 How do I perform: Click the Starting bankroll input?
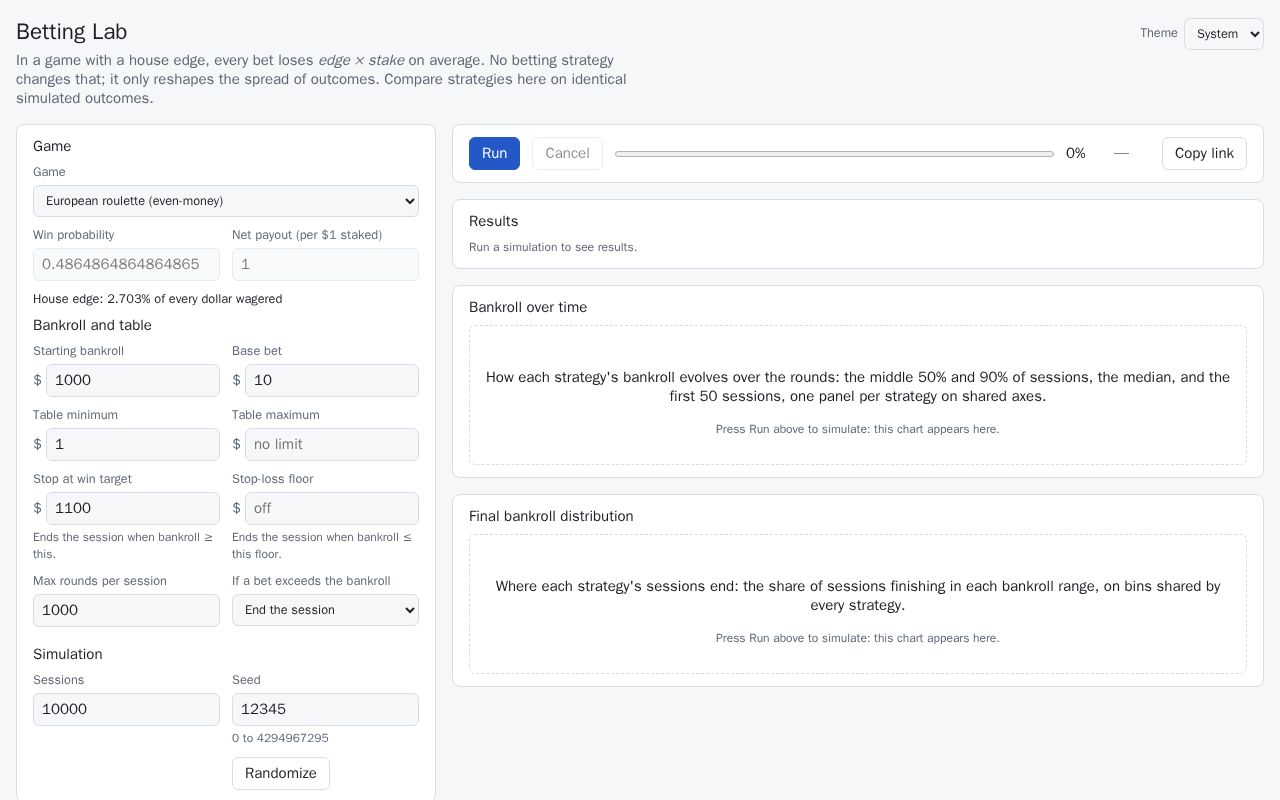[133, 380]
